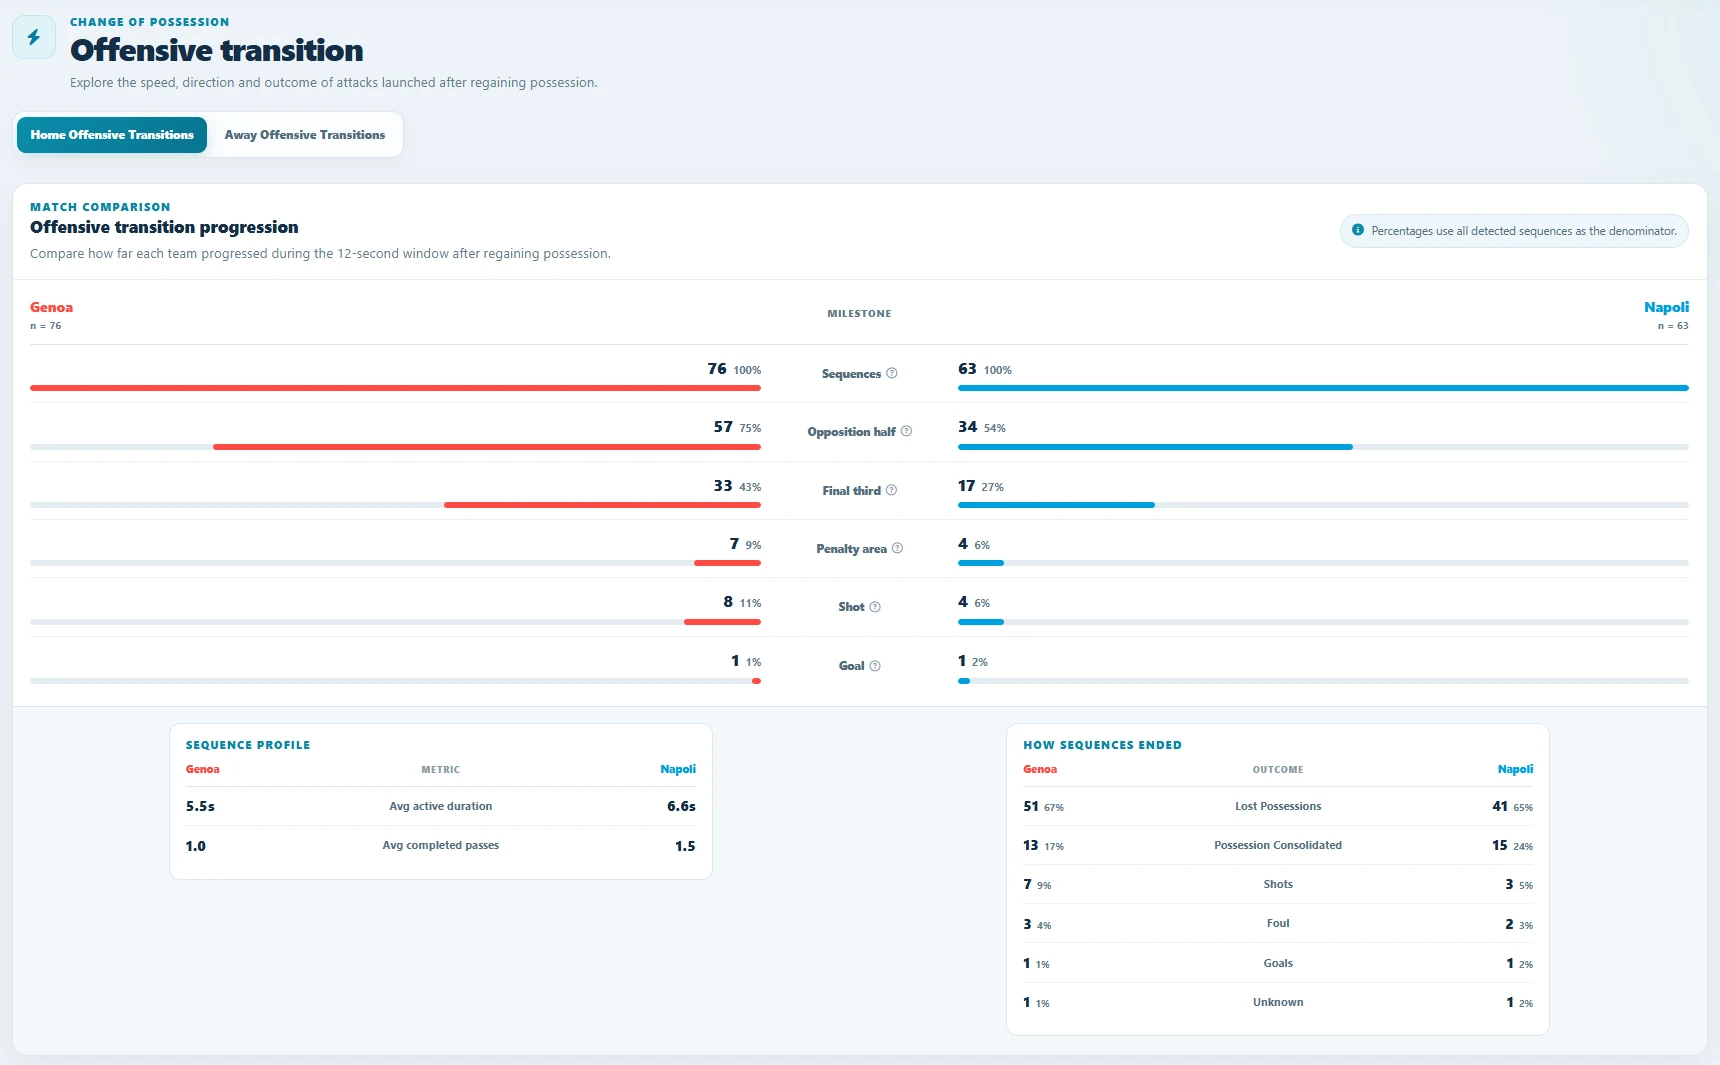1720x1065 pixels.
Task: Click the 'Lost Possessions' outcome row label
Action: (x=1278, y=806)
